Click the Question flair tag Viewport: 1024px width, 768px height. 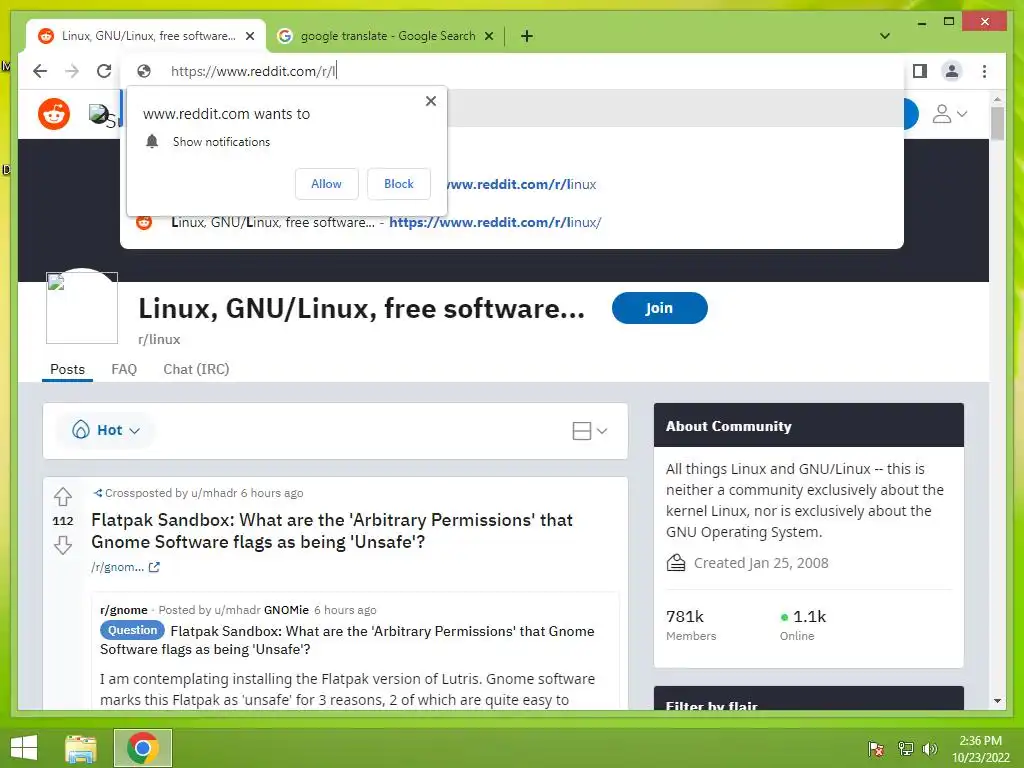[x=132, y=630]
